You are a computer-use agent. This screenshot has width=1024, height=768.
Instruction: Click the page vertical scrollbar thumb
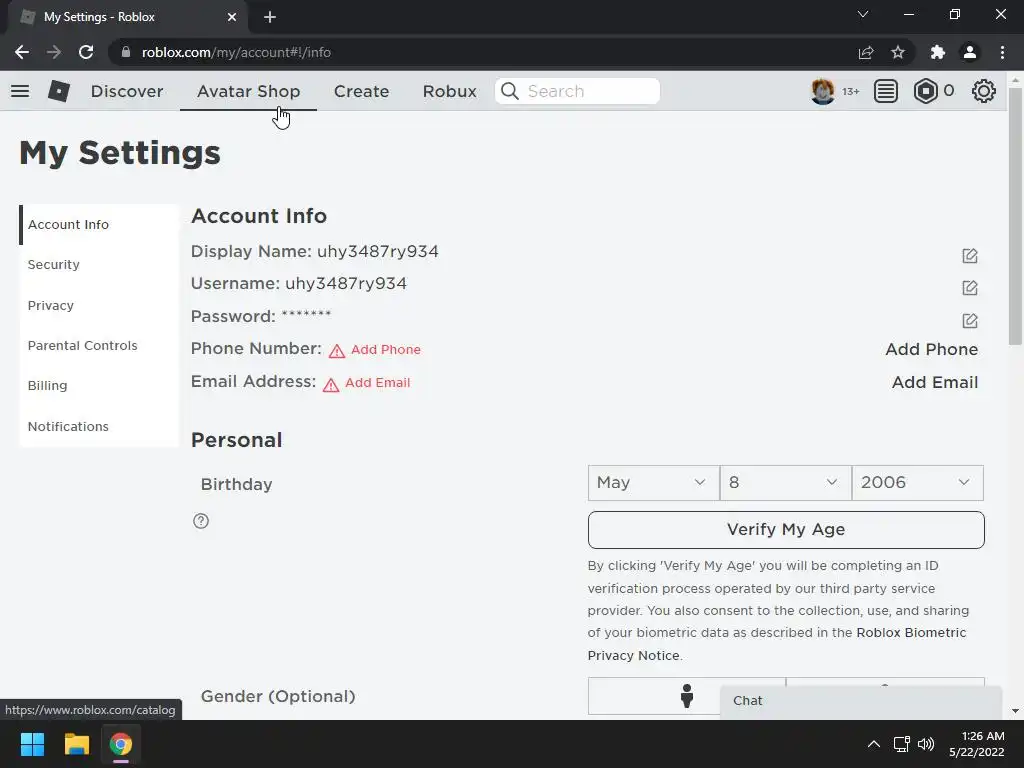point(1015,216)
